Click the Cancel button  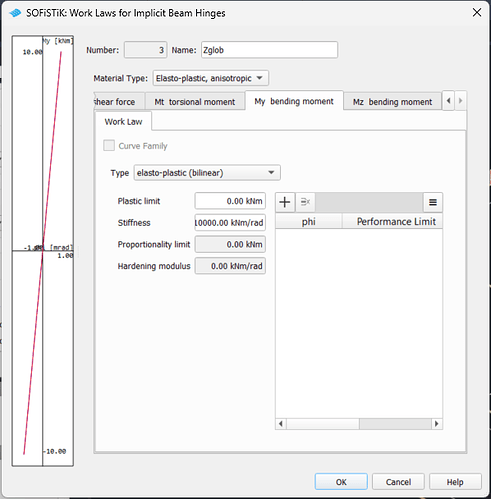(x=398, y=482)
